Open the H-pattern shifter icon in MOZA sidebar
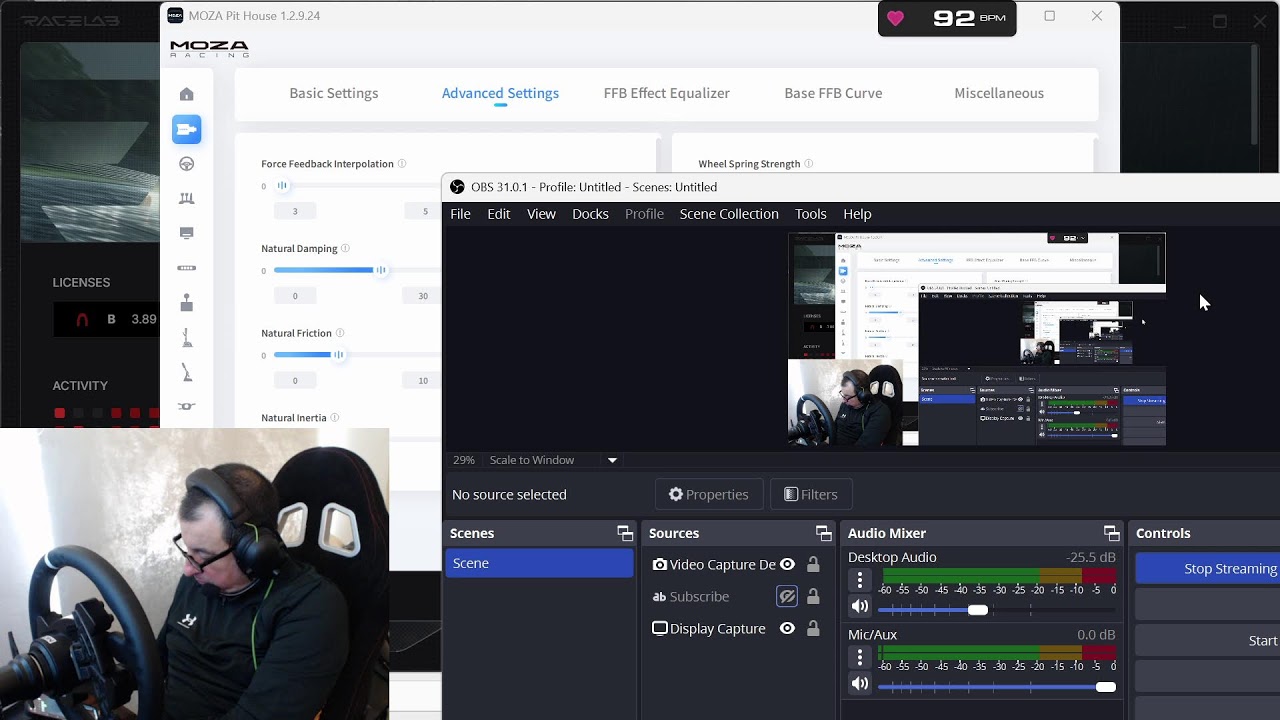The height and width of the screenshot is (720, 1280). click(187, 303)
